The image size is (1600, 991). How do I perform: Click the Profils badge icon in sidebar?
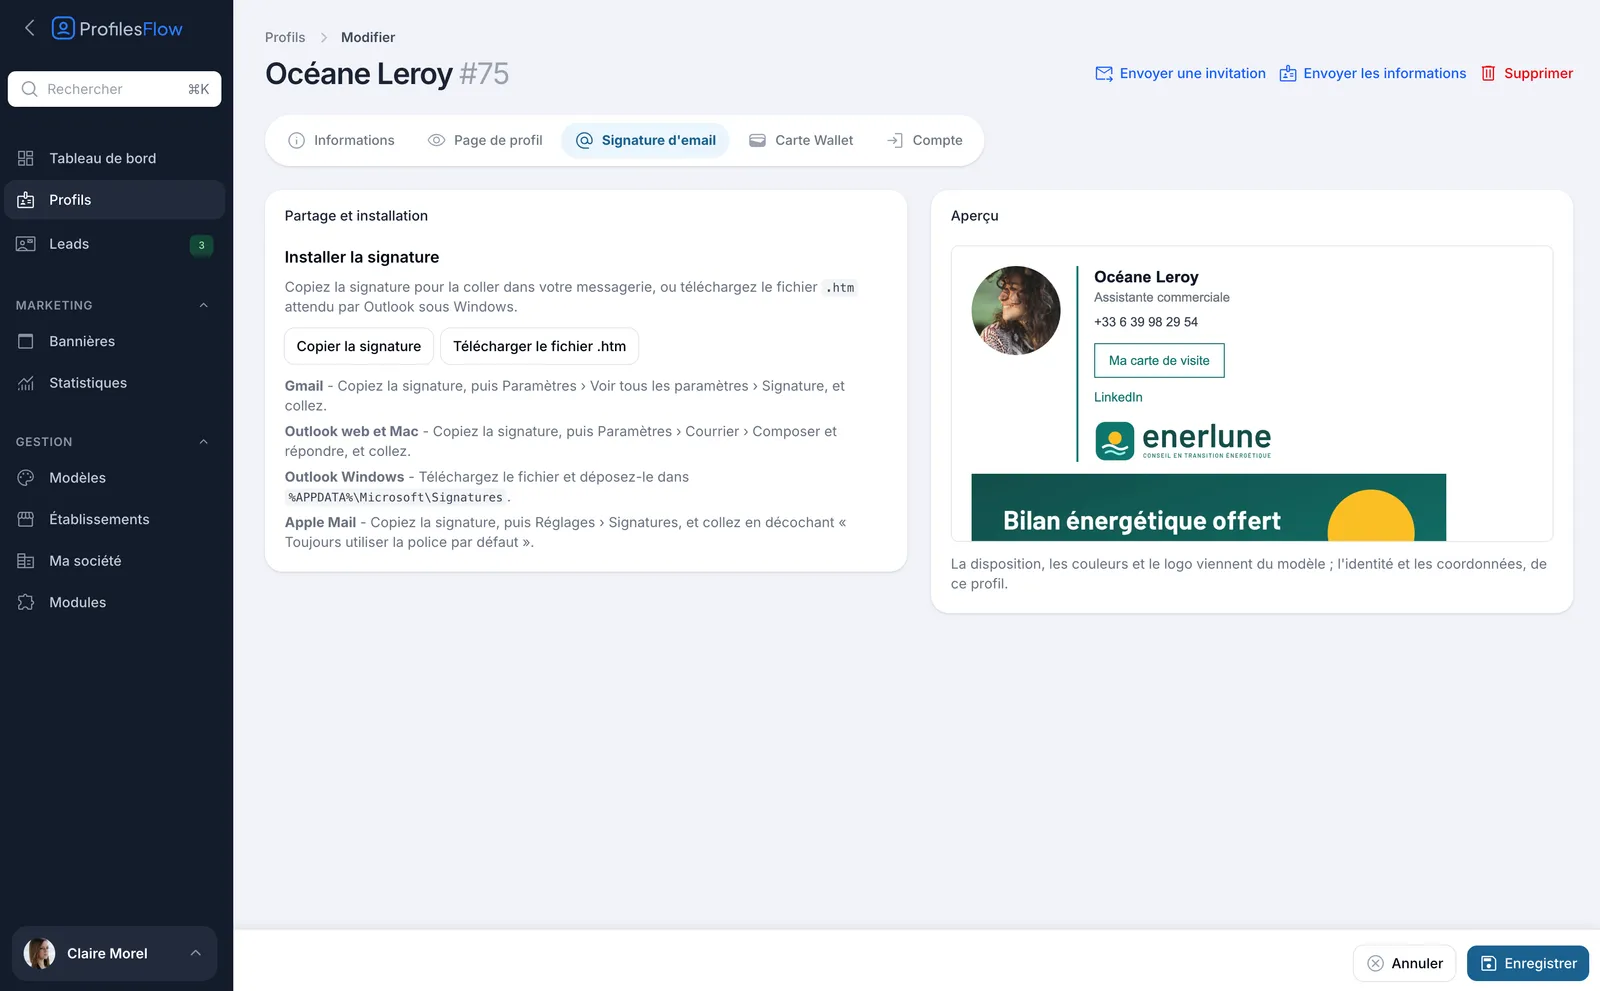click(26, 200)
